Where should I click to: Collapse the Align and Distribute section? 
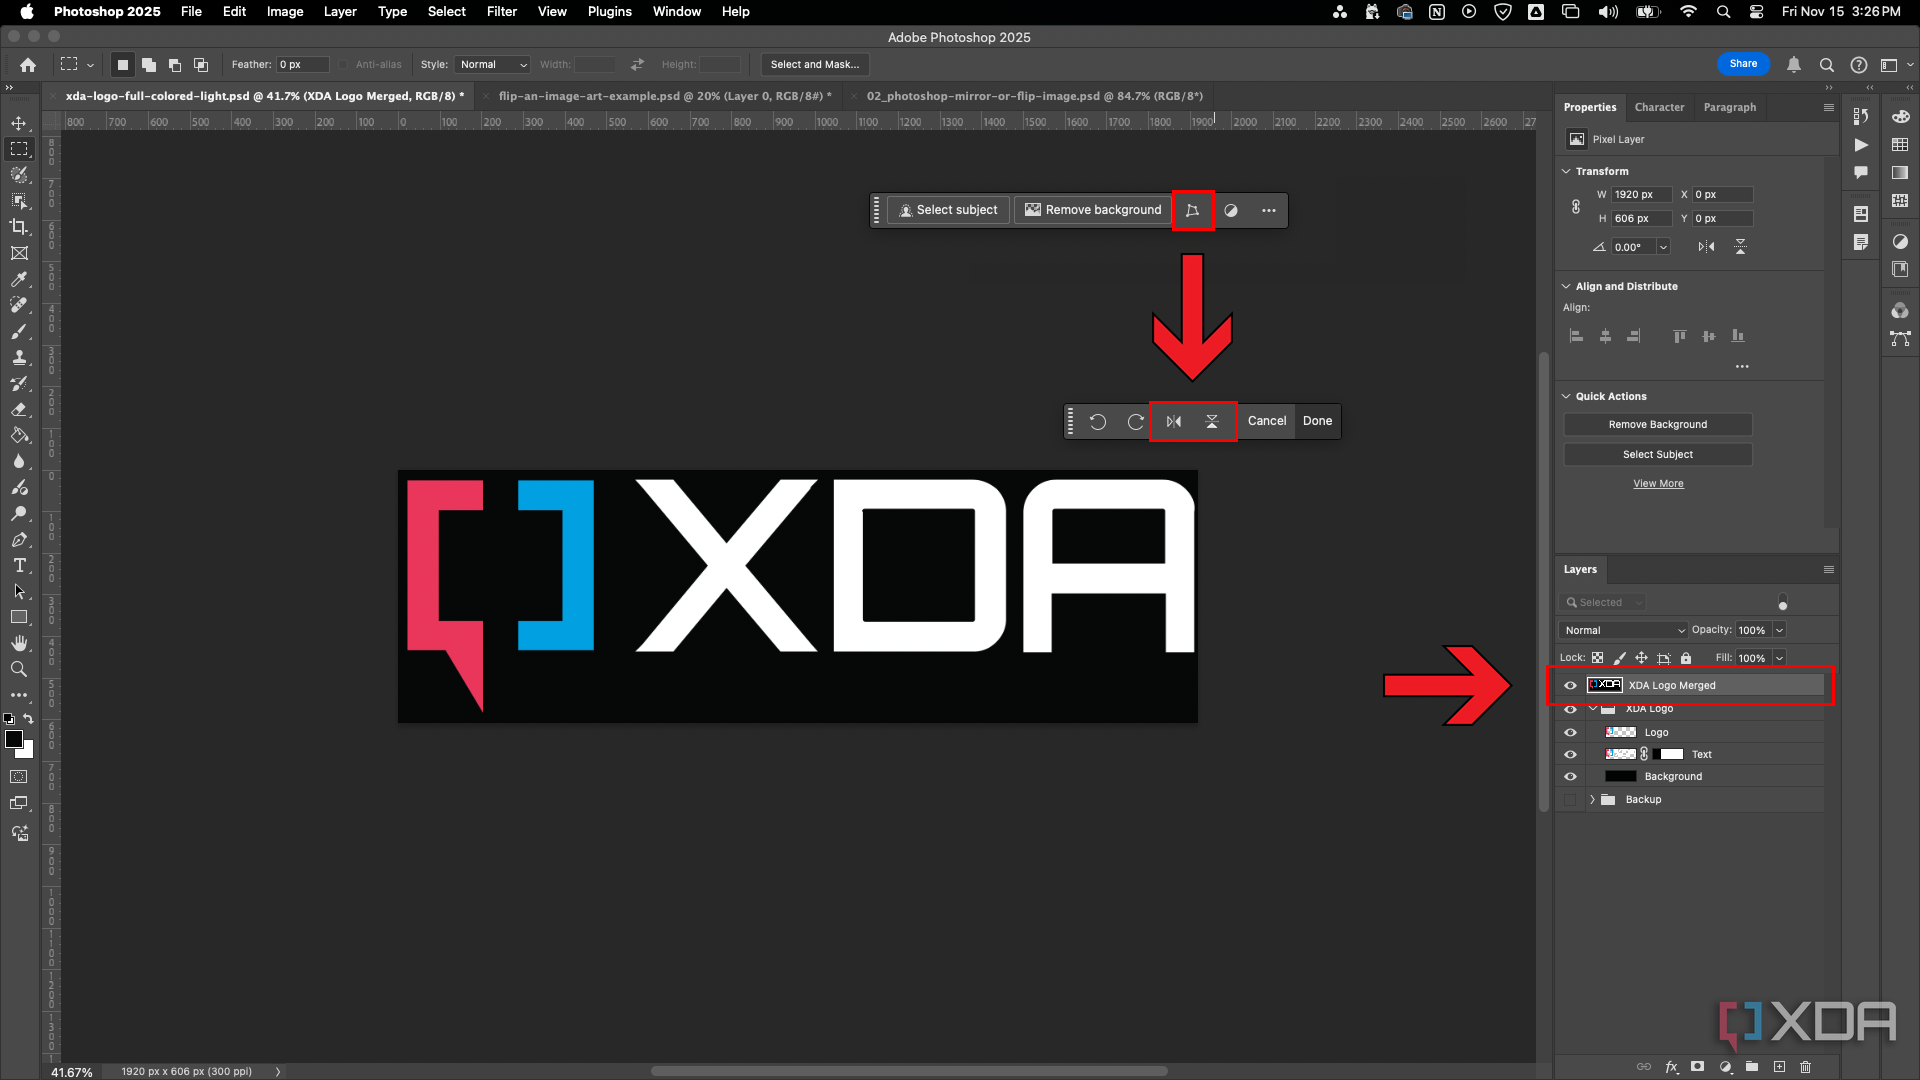pos(1567,287)
